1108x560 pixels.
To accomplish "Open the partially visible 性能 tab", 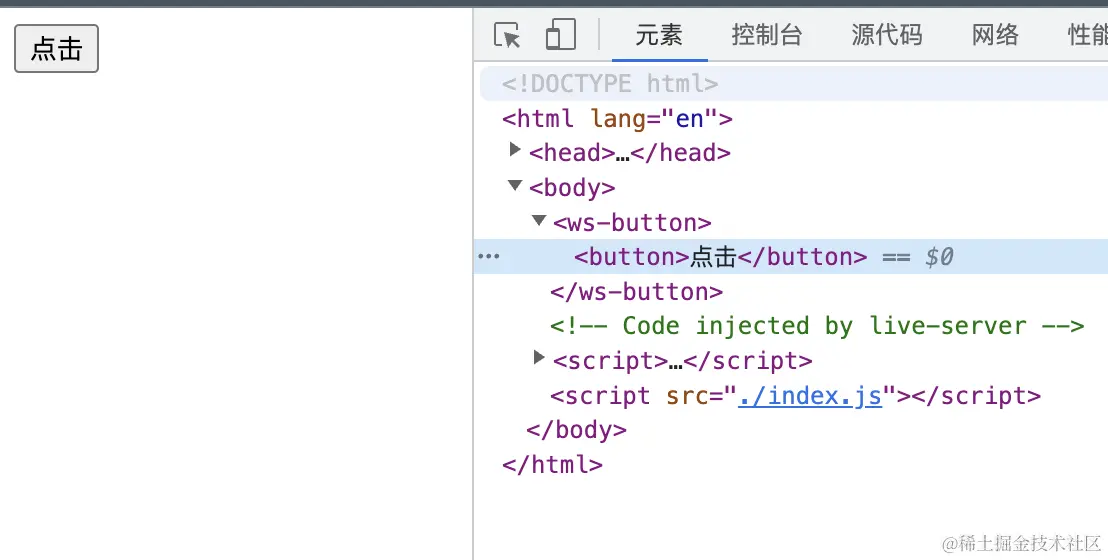I will tap(1088, 35).
